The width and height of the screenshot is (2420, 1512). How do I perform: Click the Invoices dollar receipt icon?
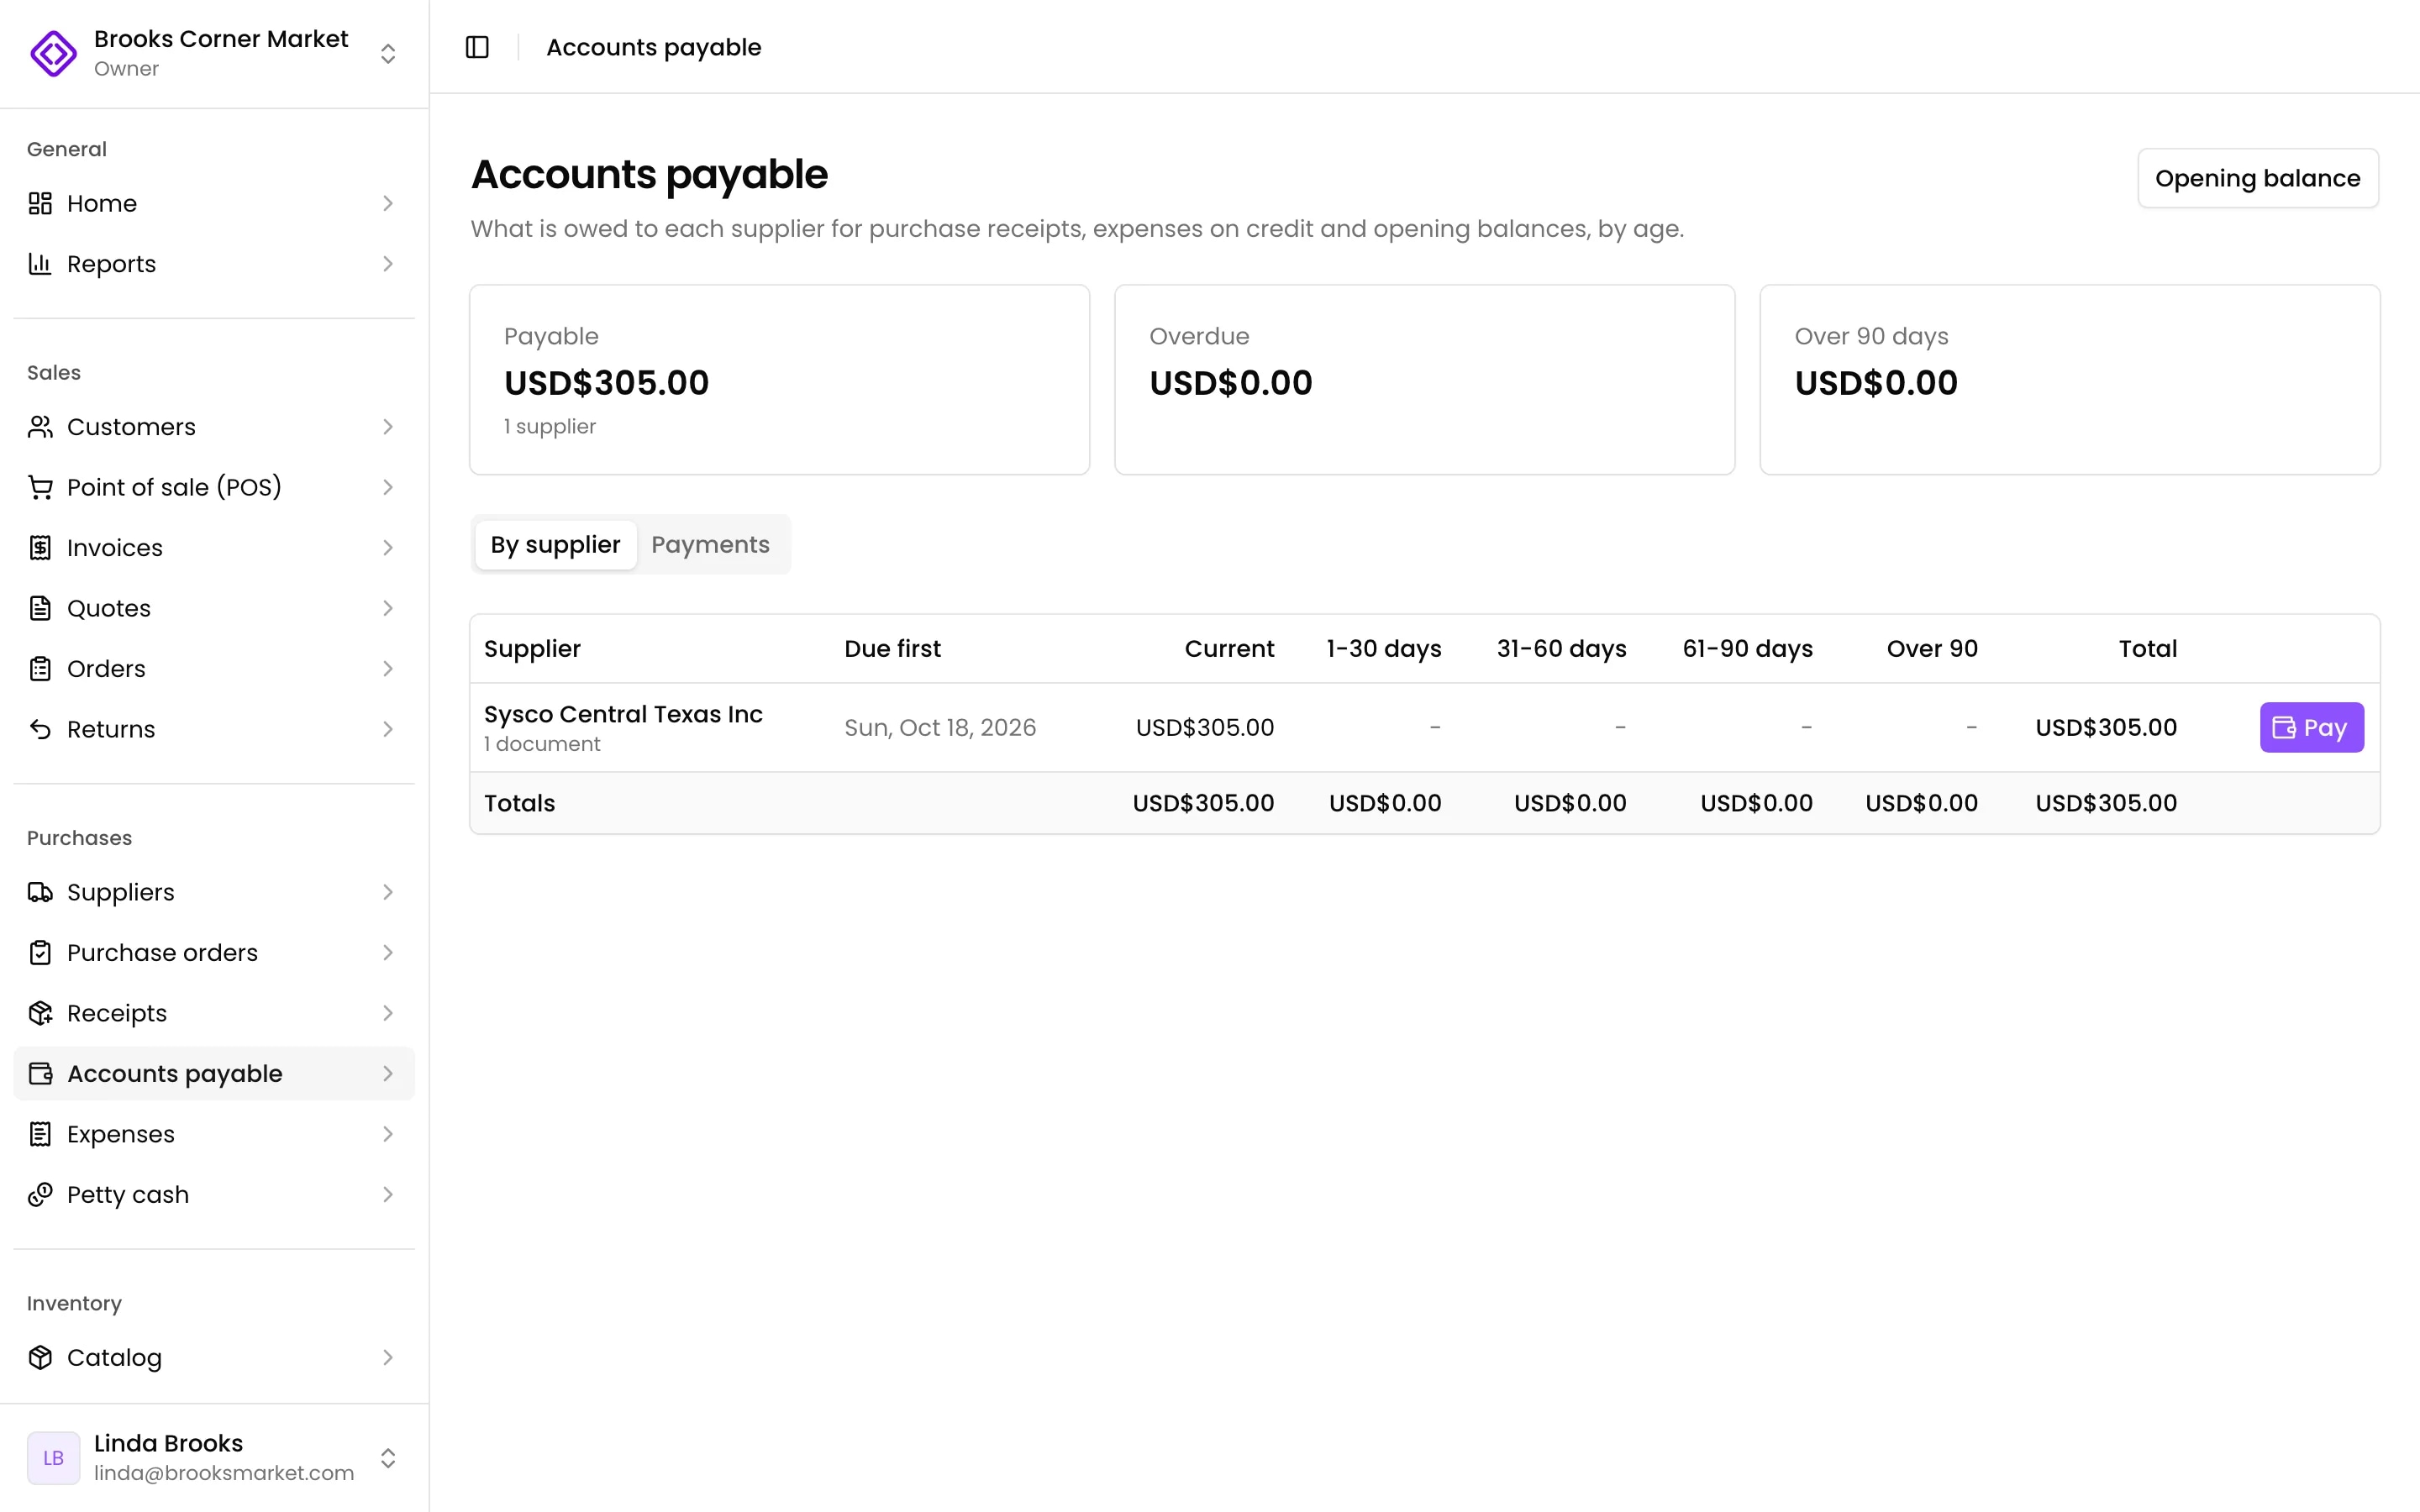click(x=40, y=548)
